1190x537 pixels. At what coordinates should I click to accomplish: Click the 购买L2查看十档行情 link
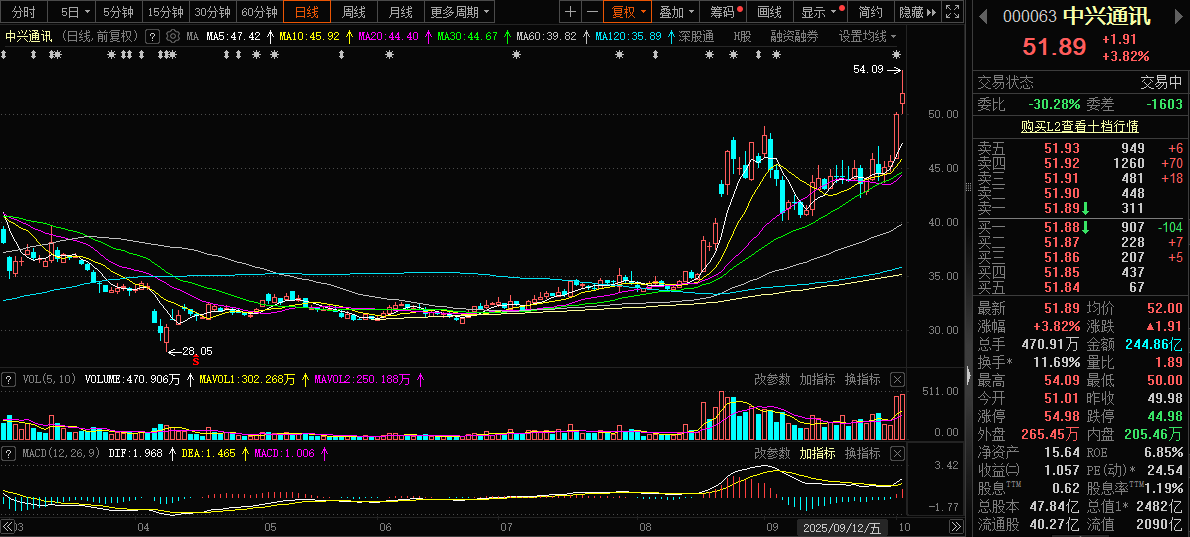click(1080, 127)
